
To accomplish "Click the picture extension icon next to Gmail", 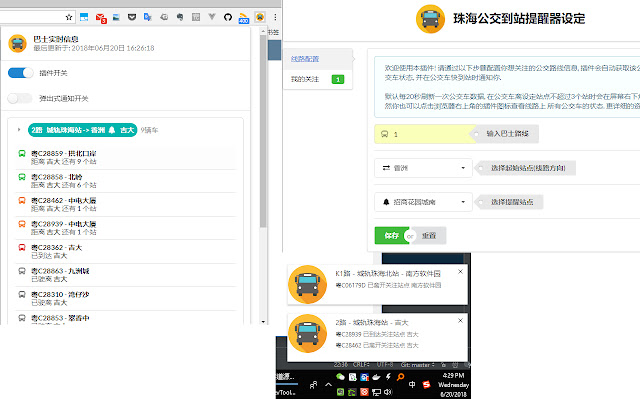I will click(116, 17).
